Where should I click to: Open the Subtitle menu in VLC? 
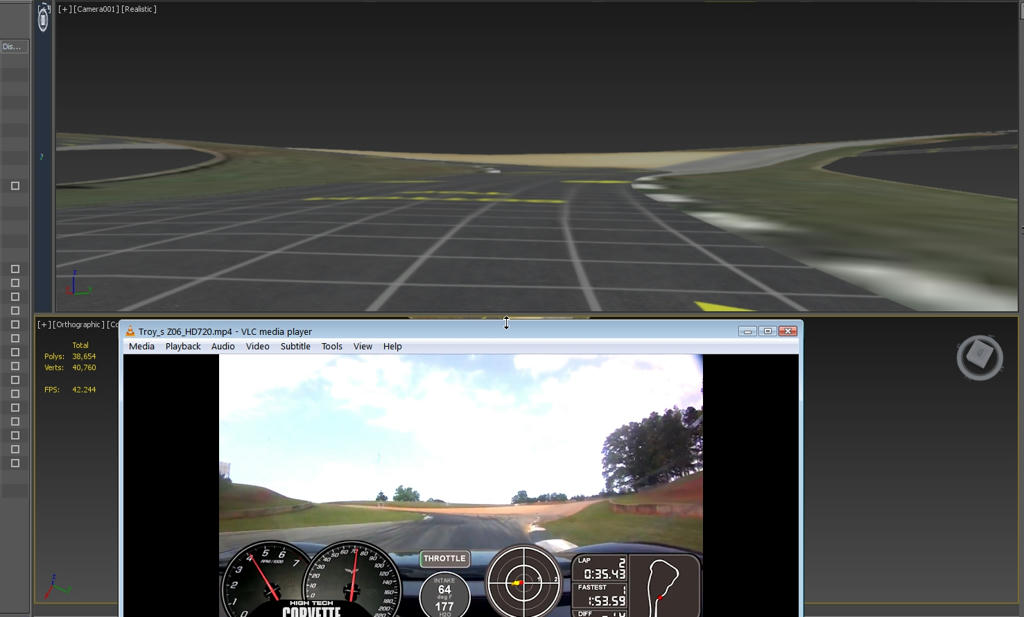(x=295, y=347)
